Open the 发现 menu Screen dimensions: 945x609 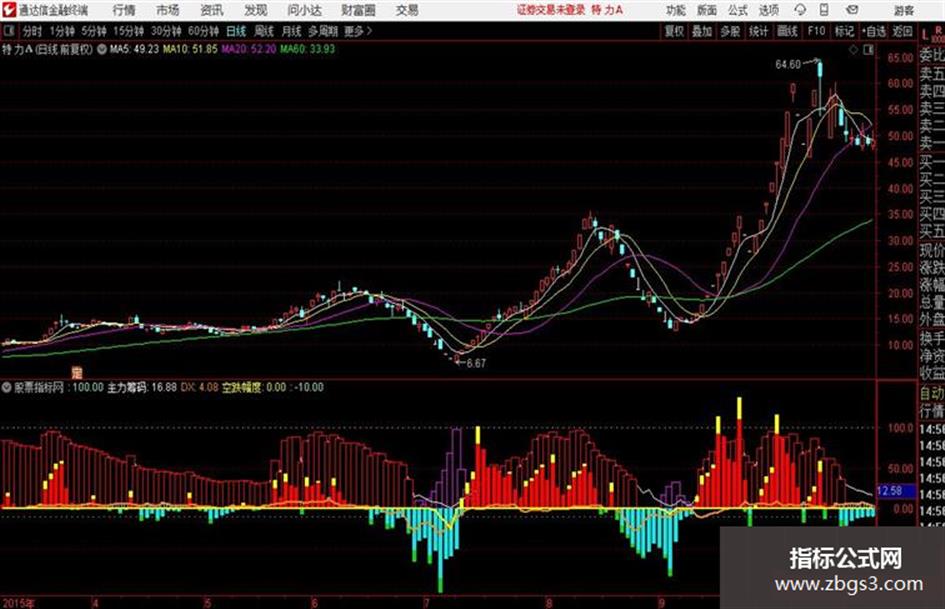click(x=256, y=10)
